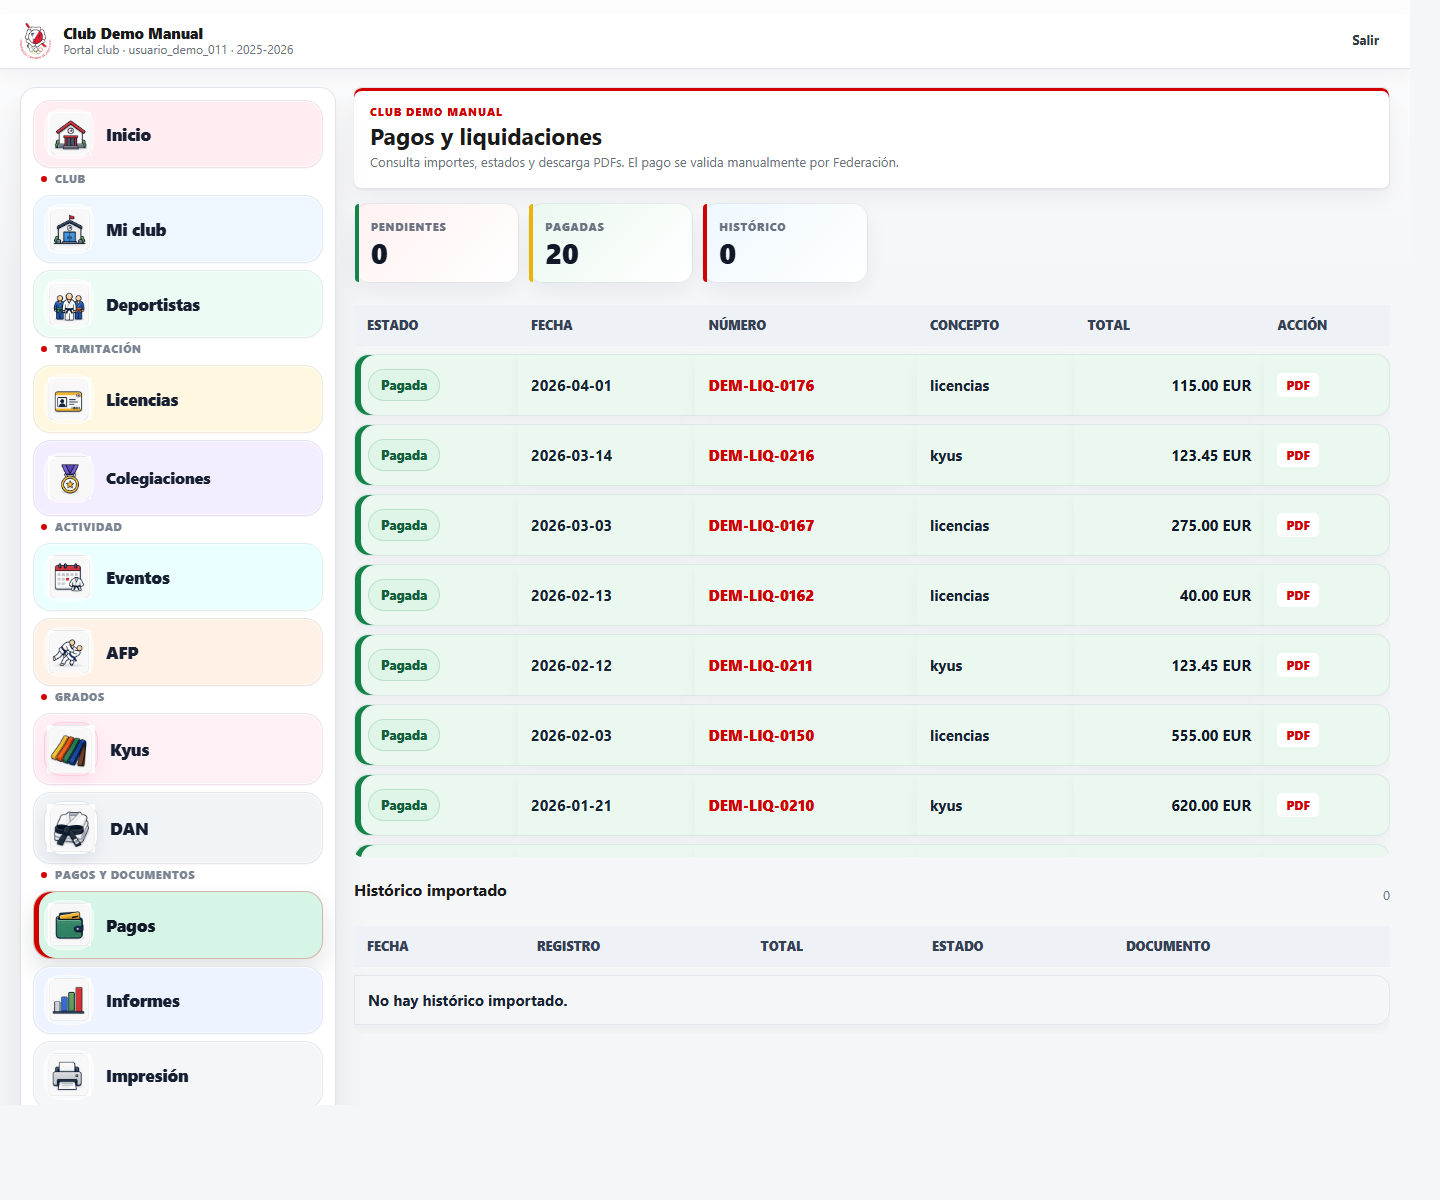Click the club logo in header
The image size is (1440, 1200).
click(x=36, y=41)
